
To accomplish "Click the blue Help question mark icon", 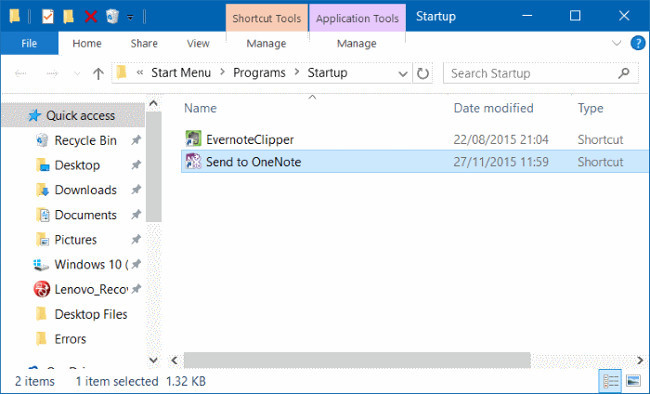I will [638, 43].
